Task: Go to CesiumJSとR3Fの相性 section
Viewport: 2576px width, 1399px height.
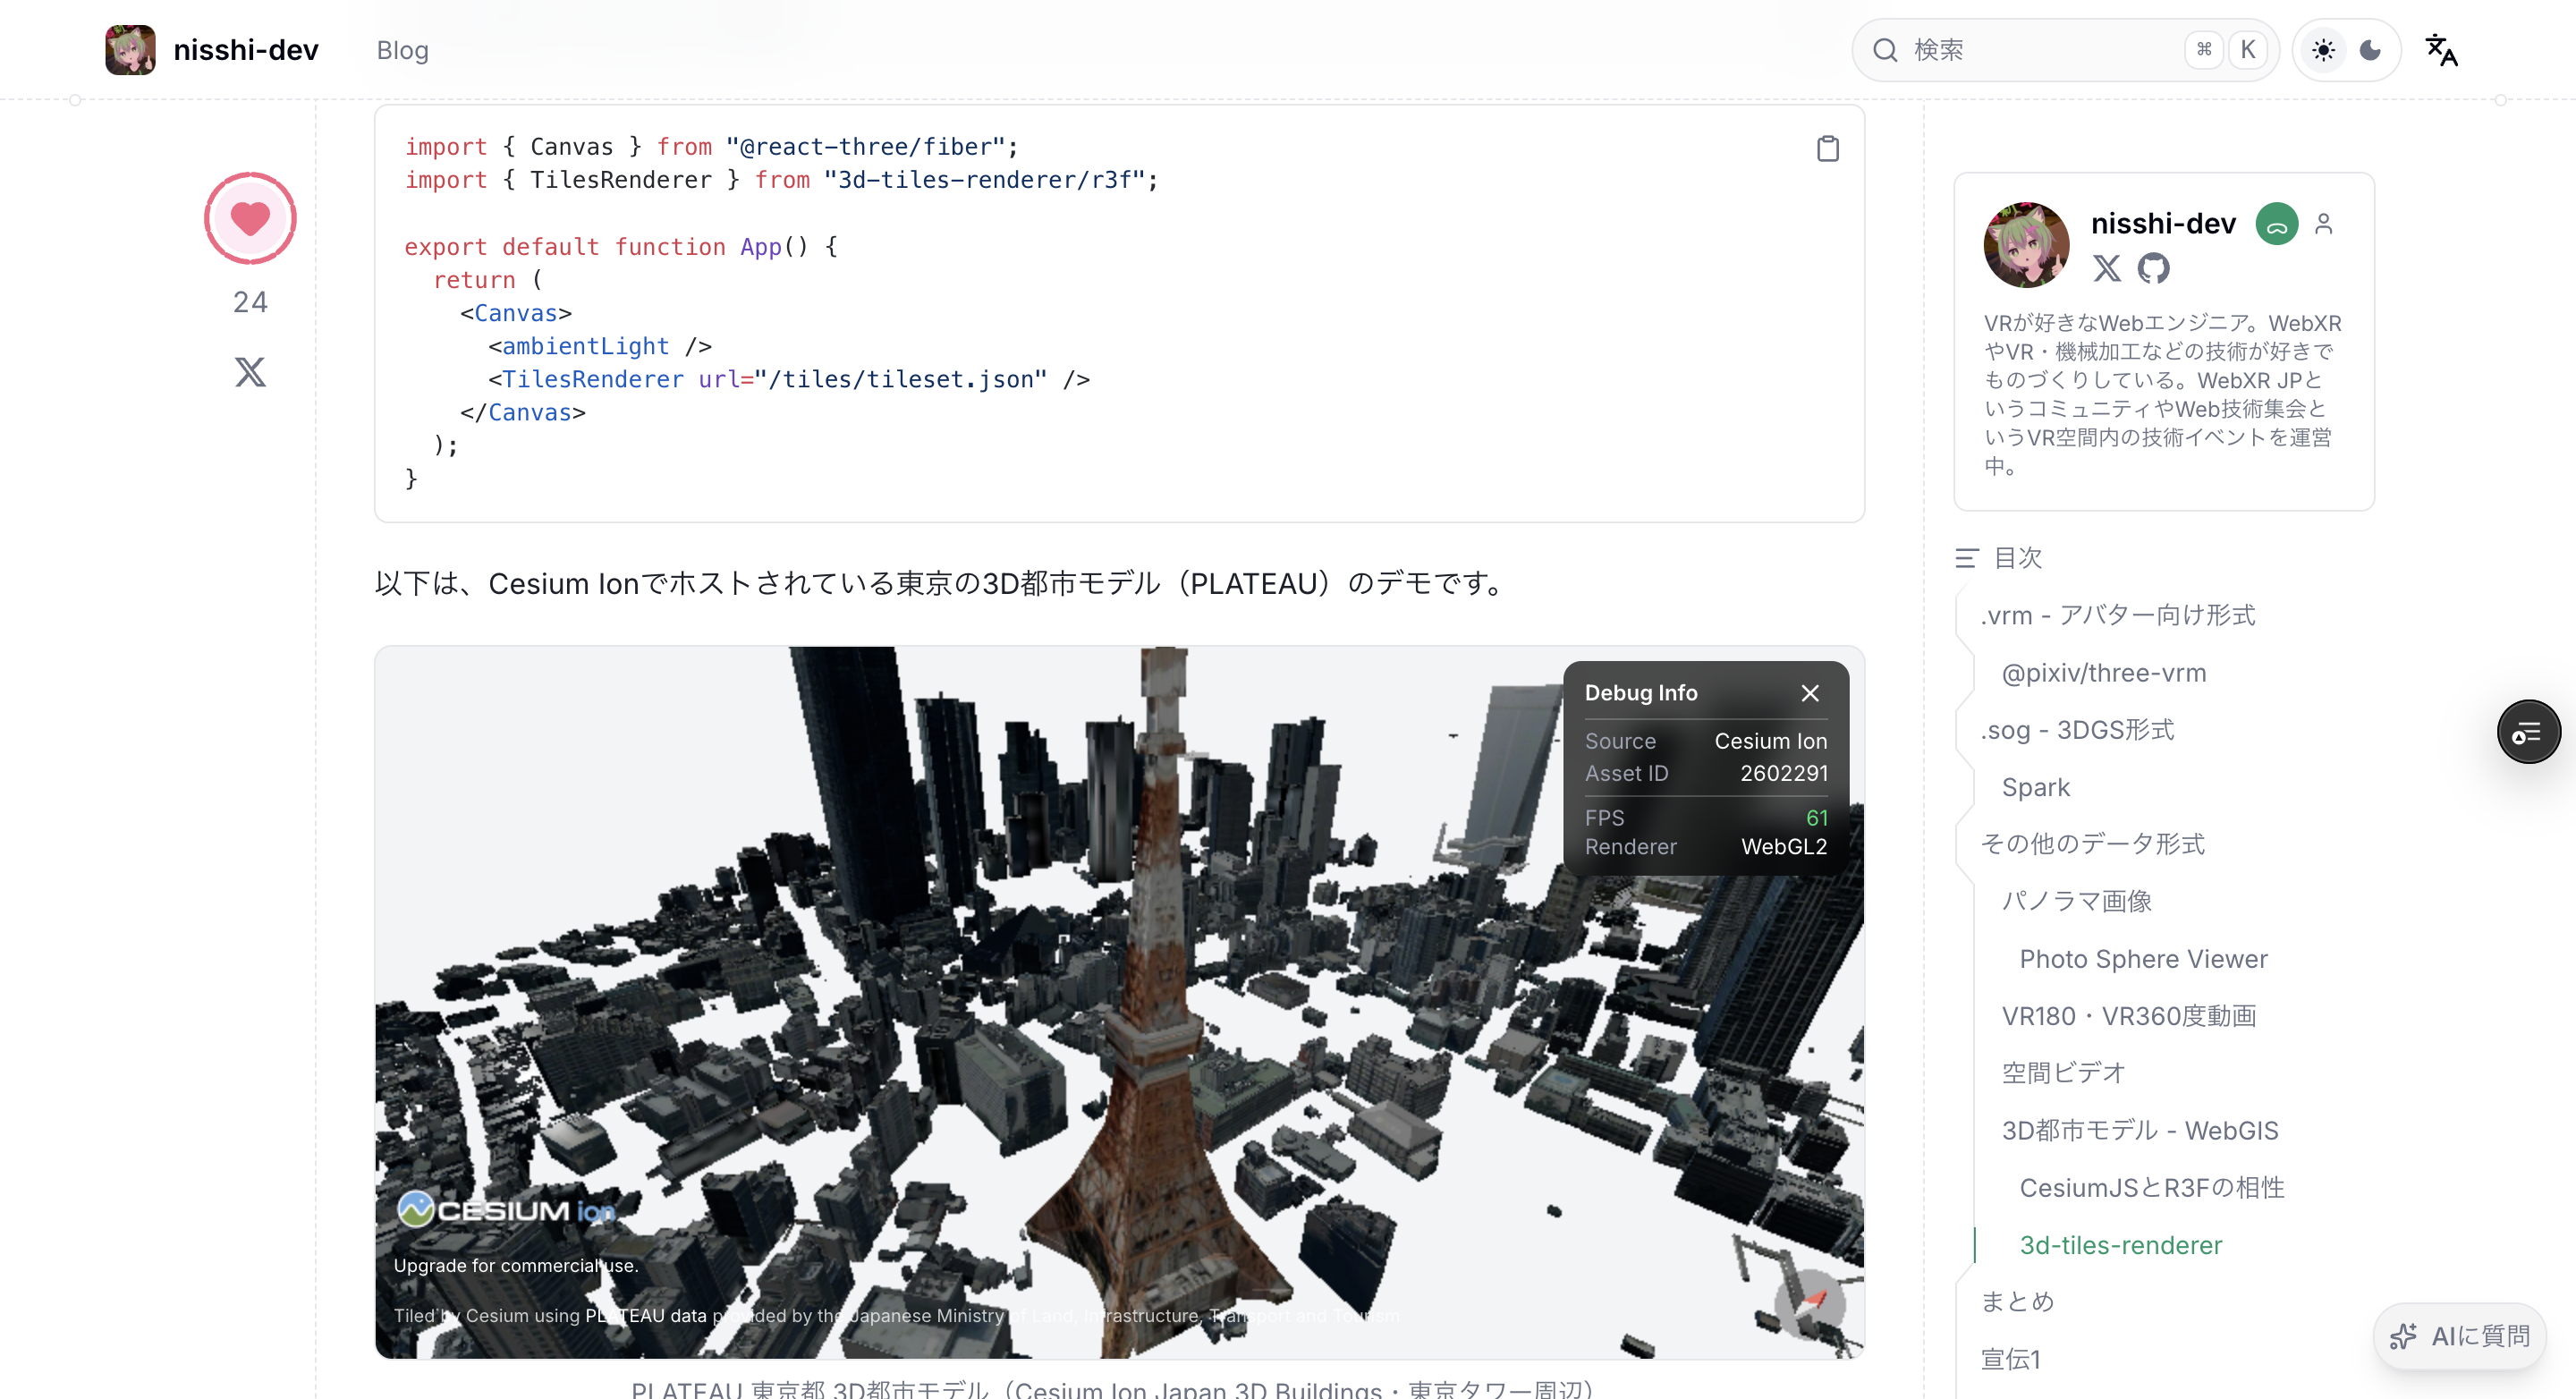Action: click(x=2152, y=1188)
